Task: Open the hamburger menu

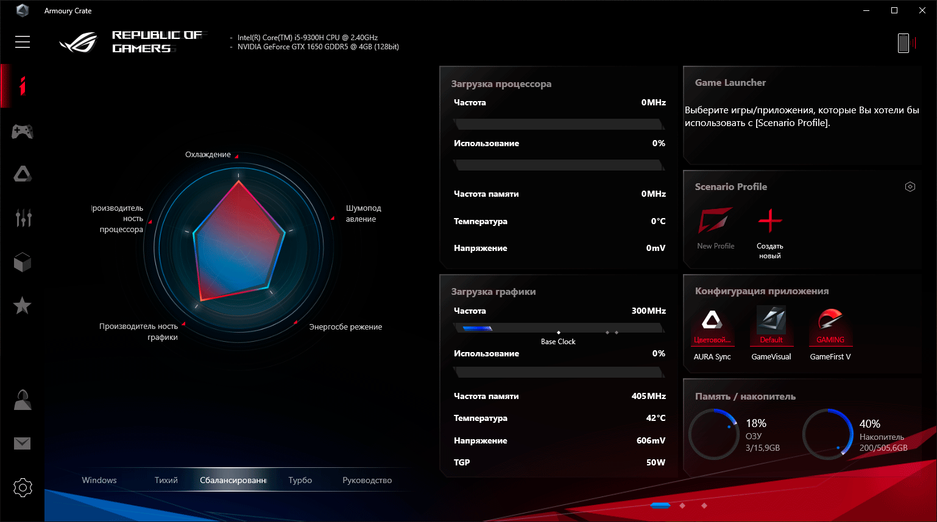Action: point(23,42)
